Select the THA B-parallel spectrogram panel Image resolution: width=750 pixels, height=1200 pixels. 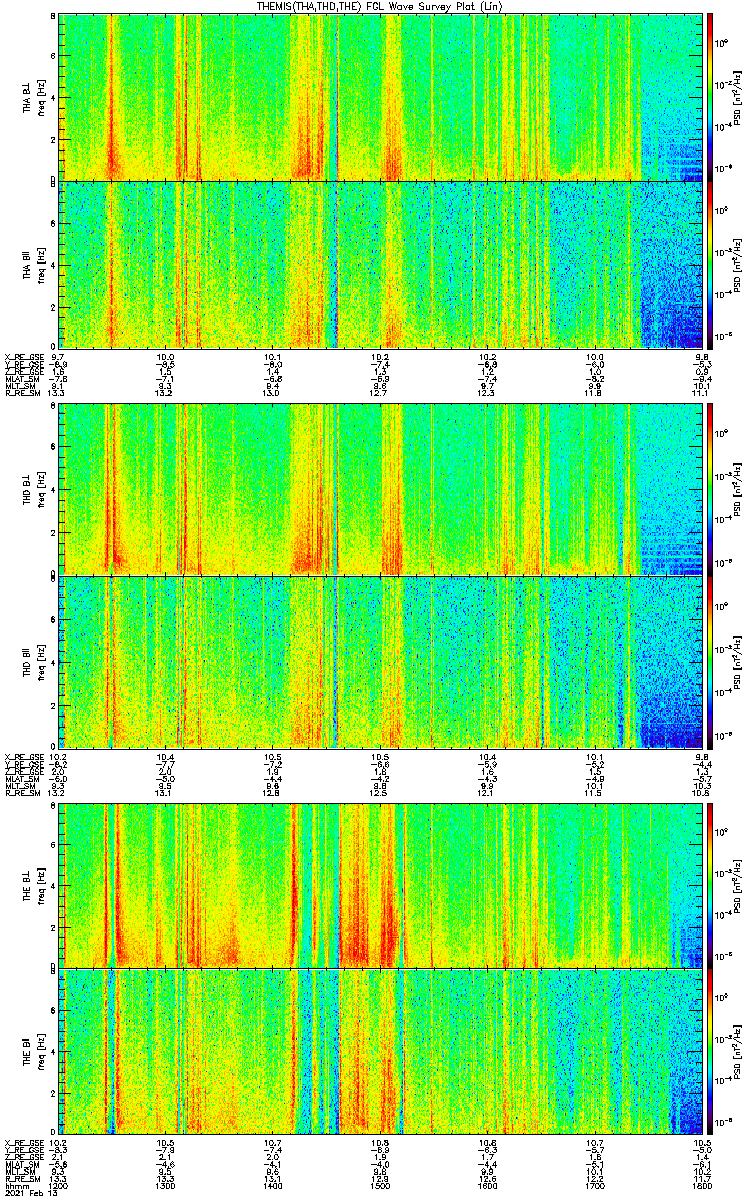pyautogui.click(x=380, y=265)
